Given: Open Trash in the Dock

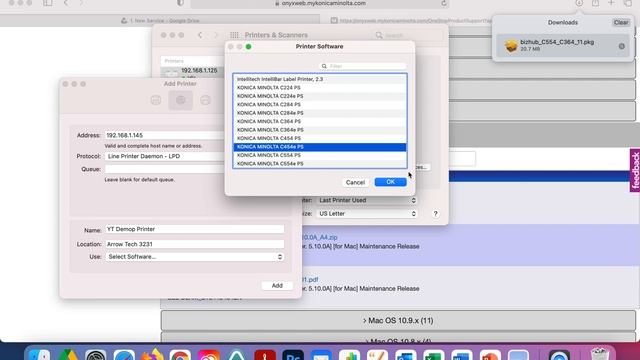Looking at the screenshot, I should click(x=599, y=354).
